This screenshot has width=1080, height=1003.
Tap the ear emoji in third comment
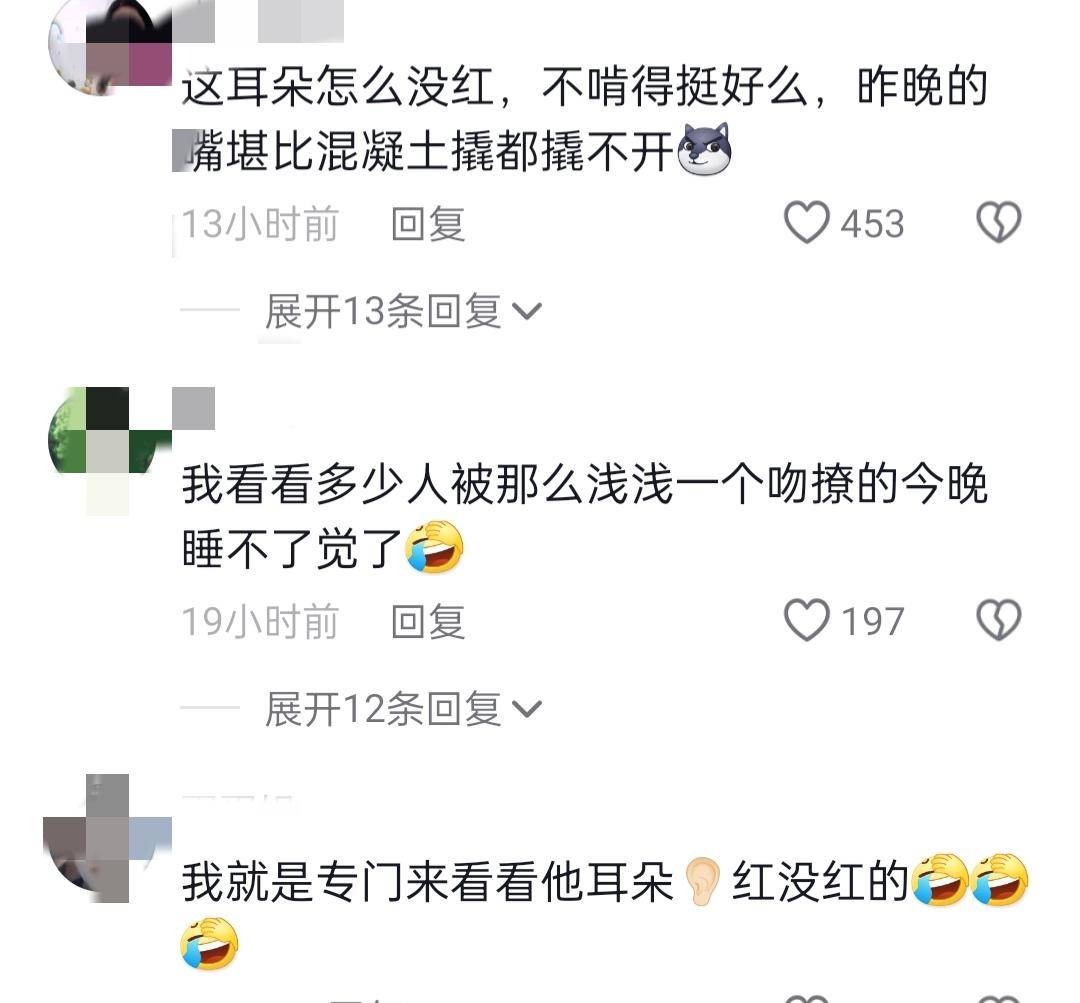pyautogui.click(x=702, y=881)
